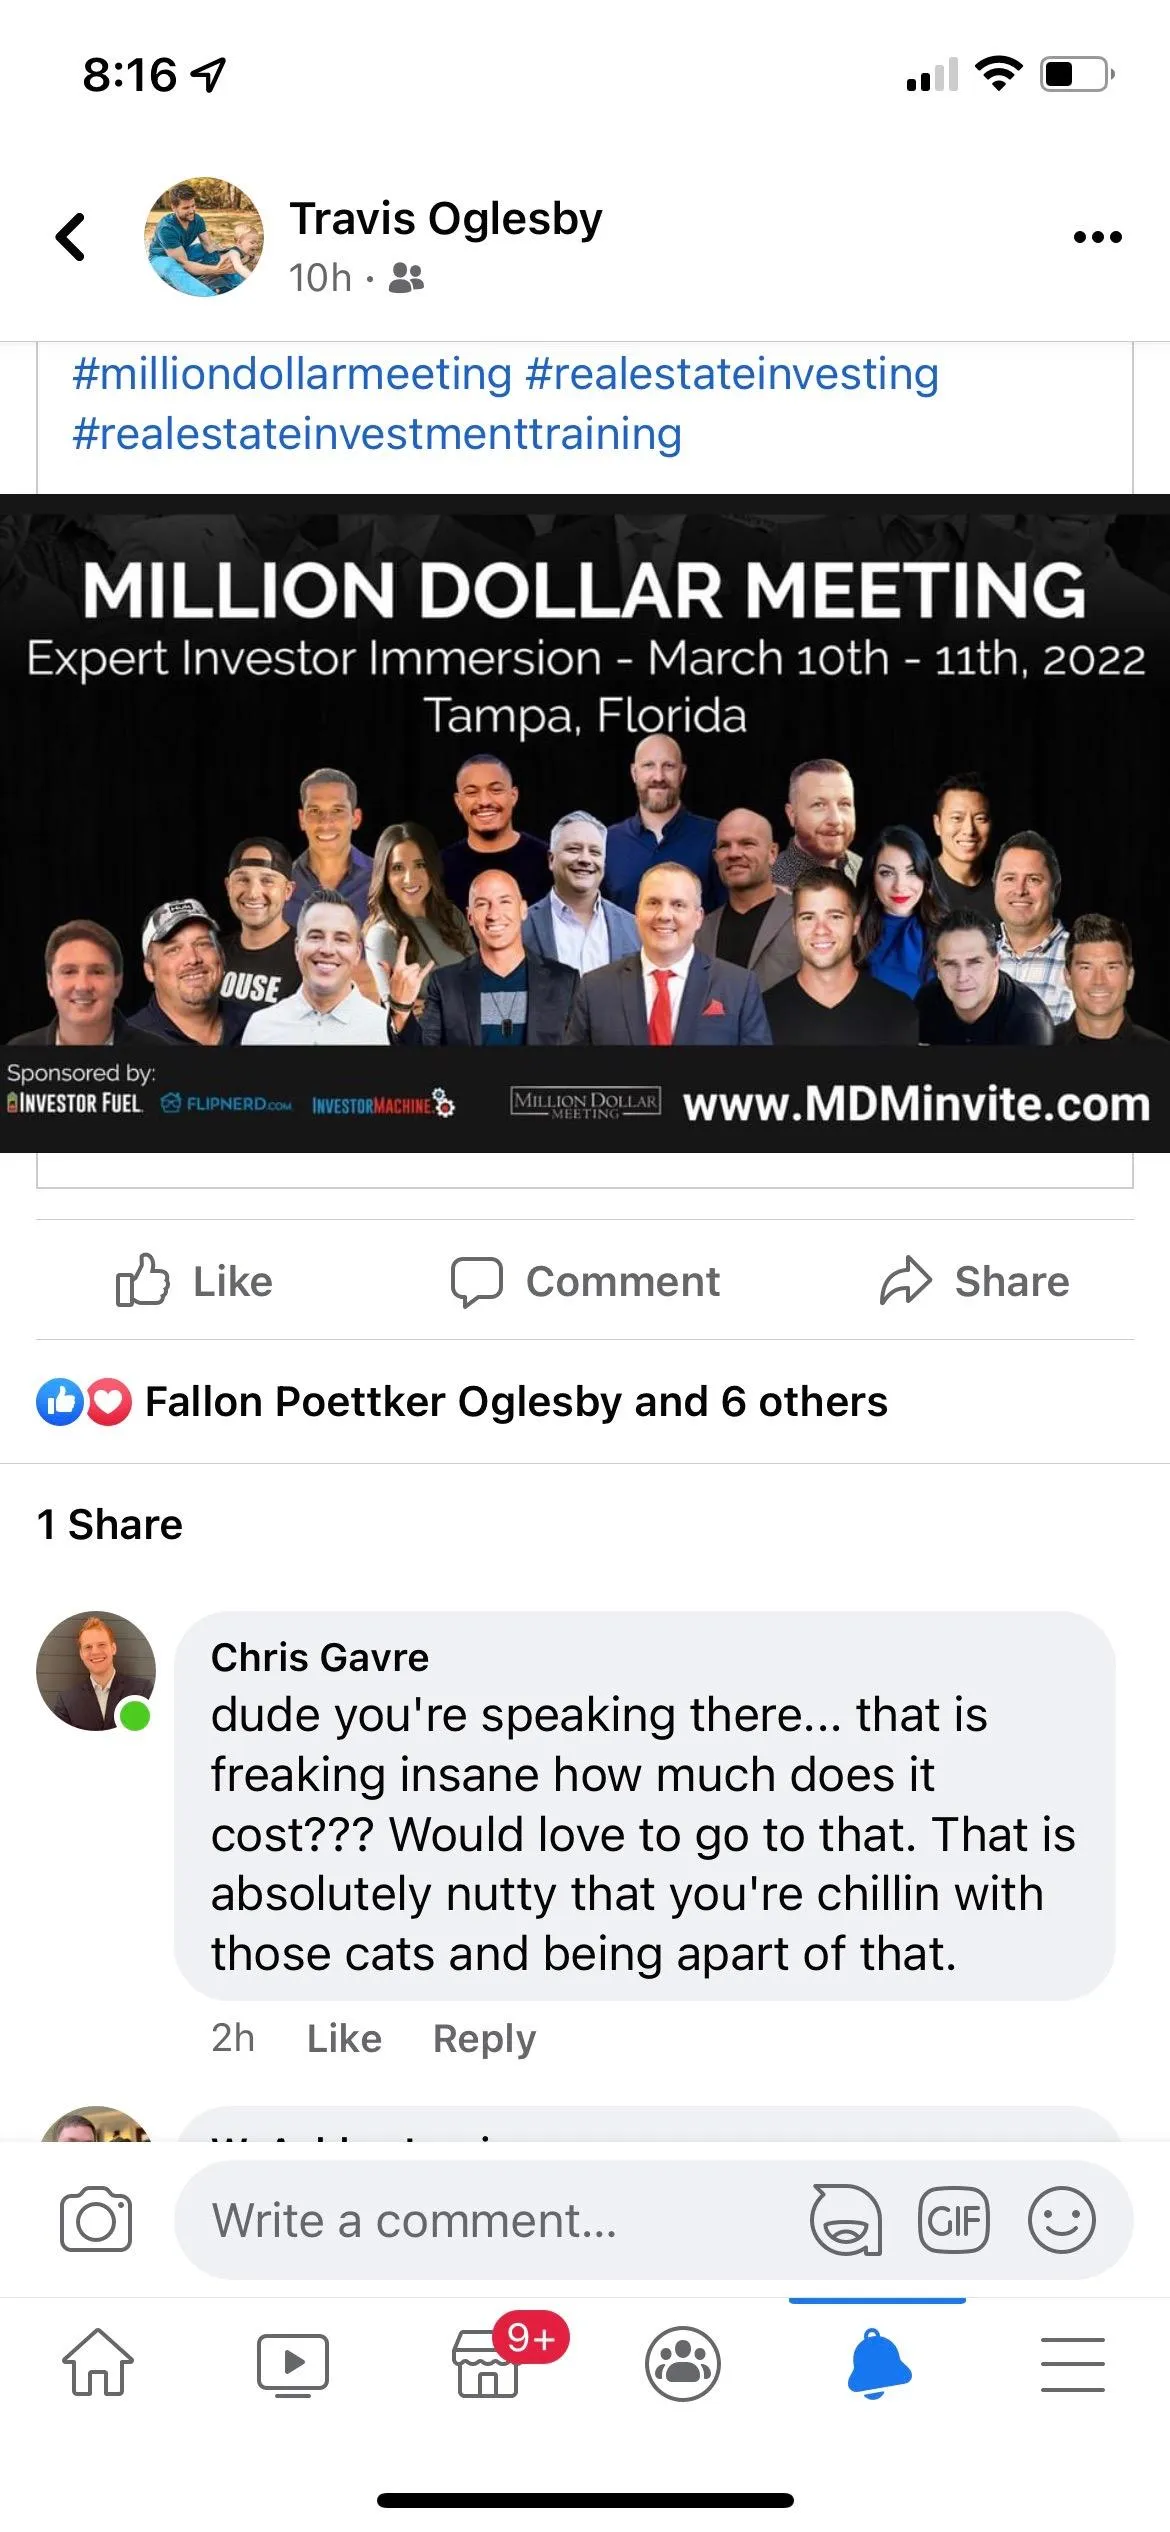Open the hamburger menu tab
1170x2532 pixels.
pos(1073,2364)
